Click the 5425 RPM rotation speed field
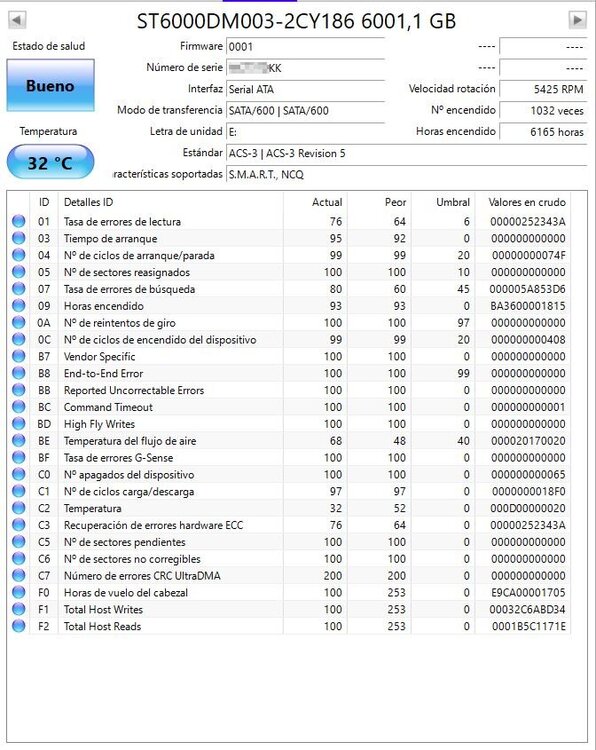The width and height of the screenshot is (596, 750). [543, 89]
